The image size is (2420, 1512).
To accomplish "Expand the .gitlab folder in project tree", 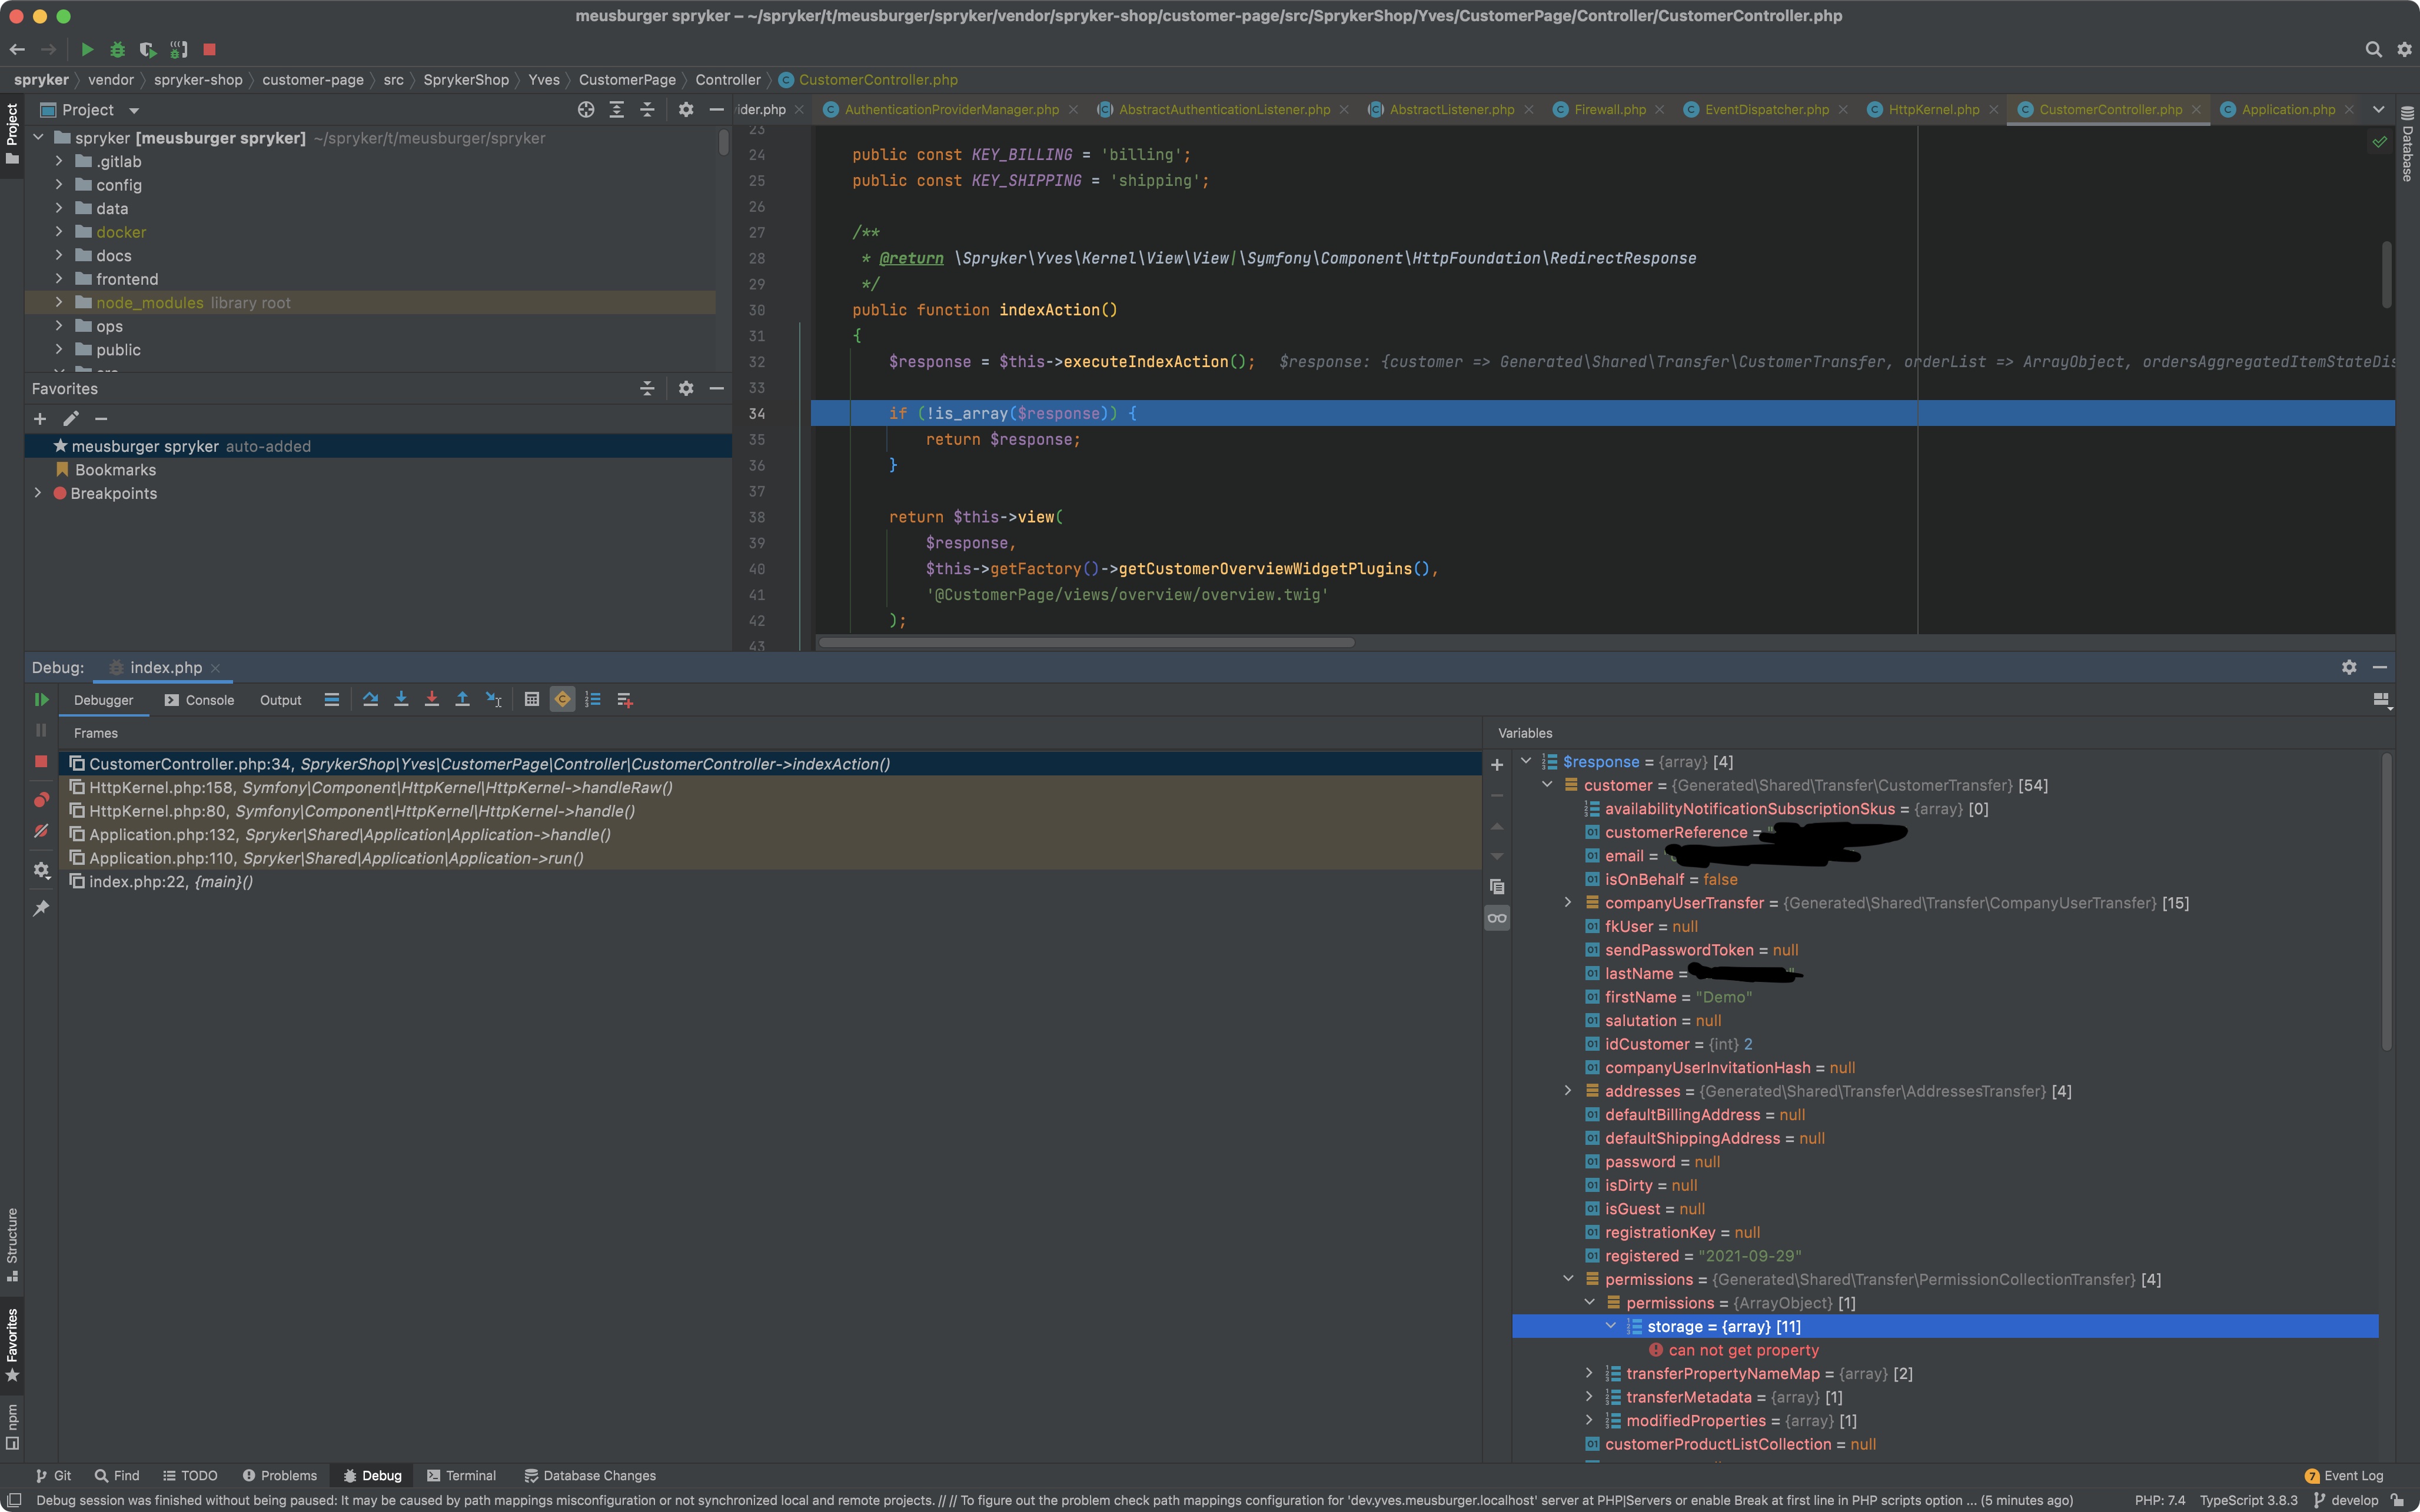I will pos(59,161).
